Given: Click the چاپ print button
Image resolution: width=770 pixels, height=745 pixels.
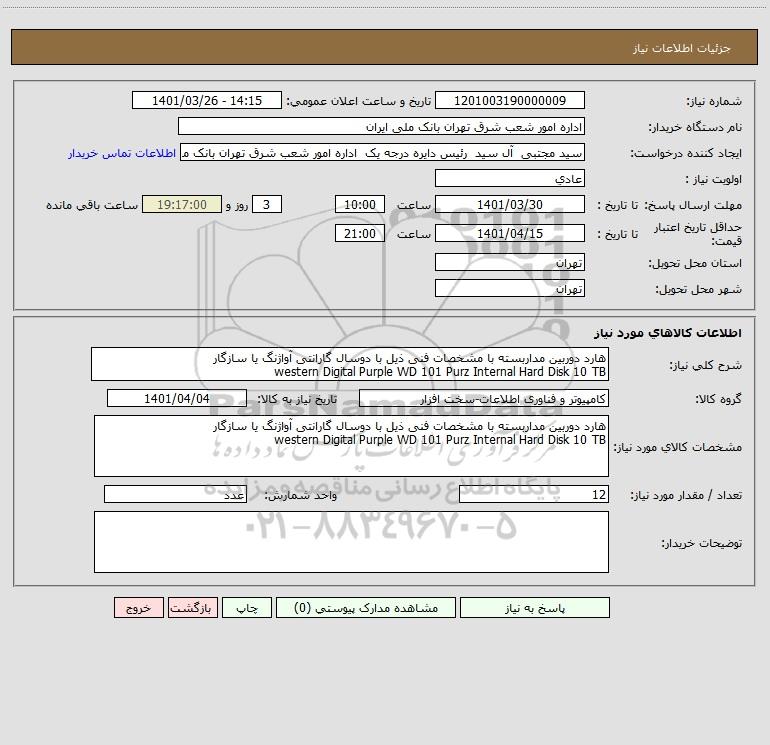Looking at the screenshot, I should click(247, 608).
